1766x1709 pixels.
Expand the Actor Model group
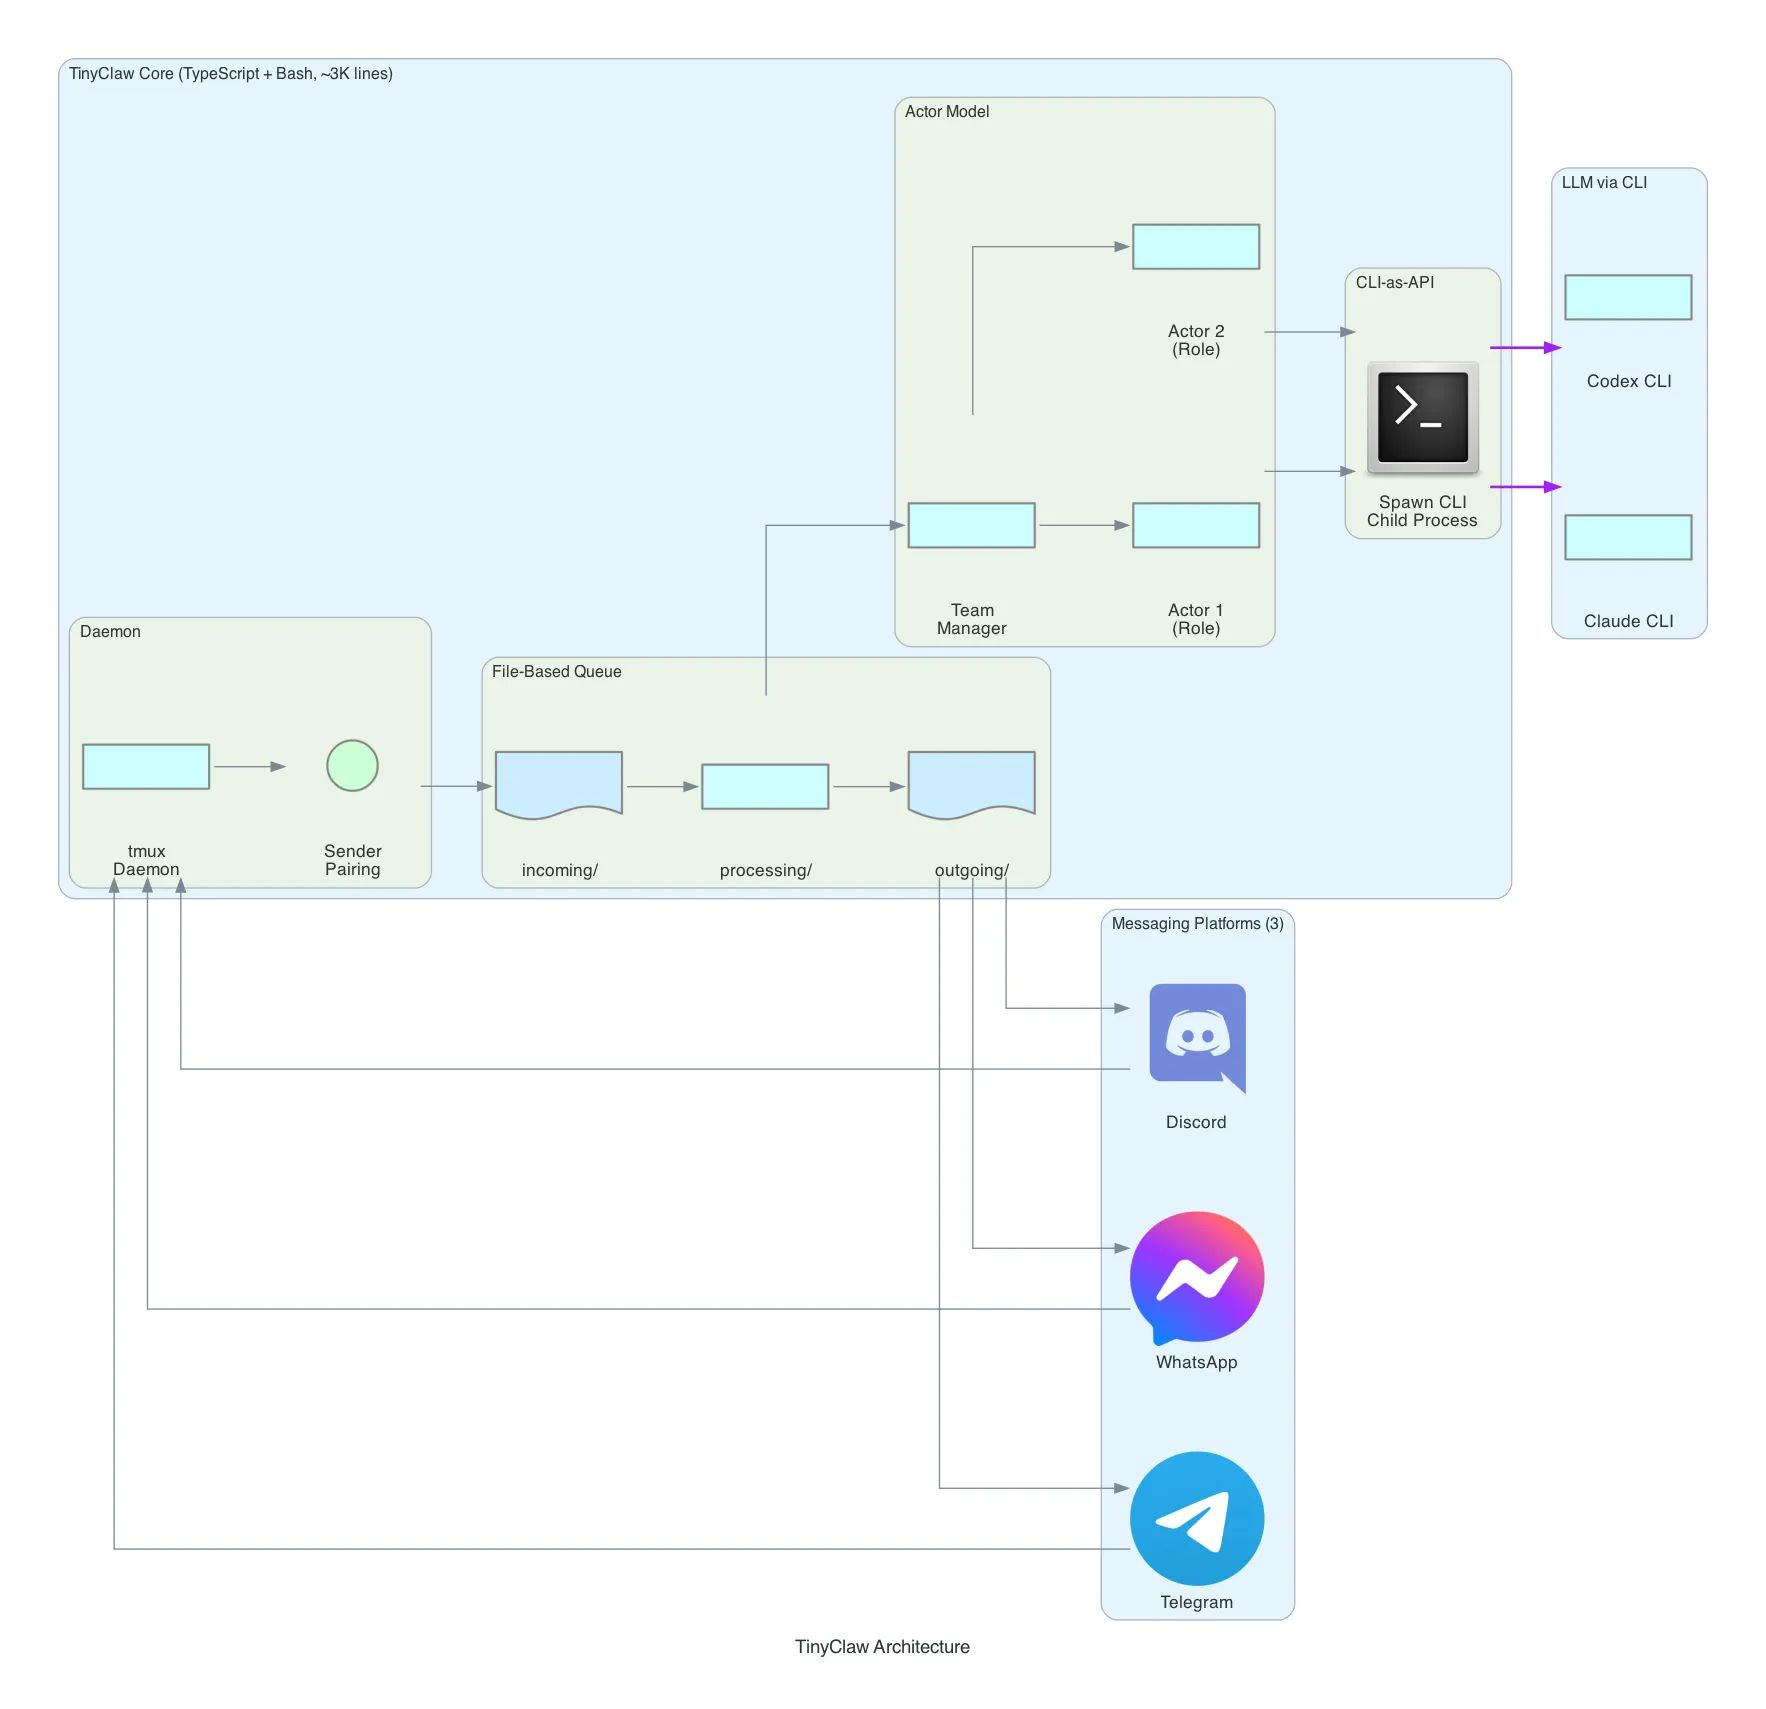[946, 112]
